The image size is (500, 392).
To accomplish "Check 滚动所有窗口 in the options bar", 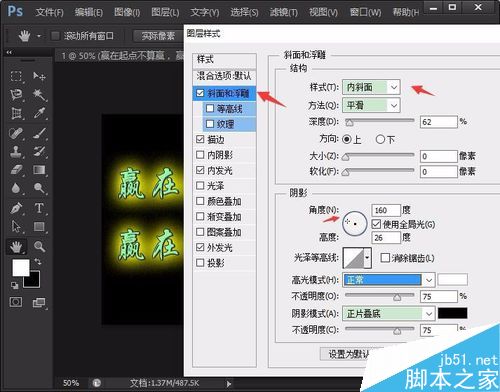I will pyautogui.click(x=55, y=36).
